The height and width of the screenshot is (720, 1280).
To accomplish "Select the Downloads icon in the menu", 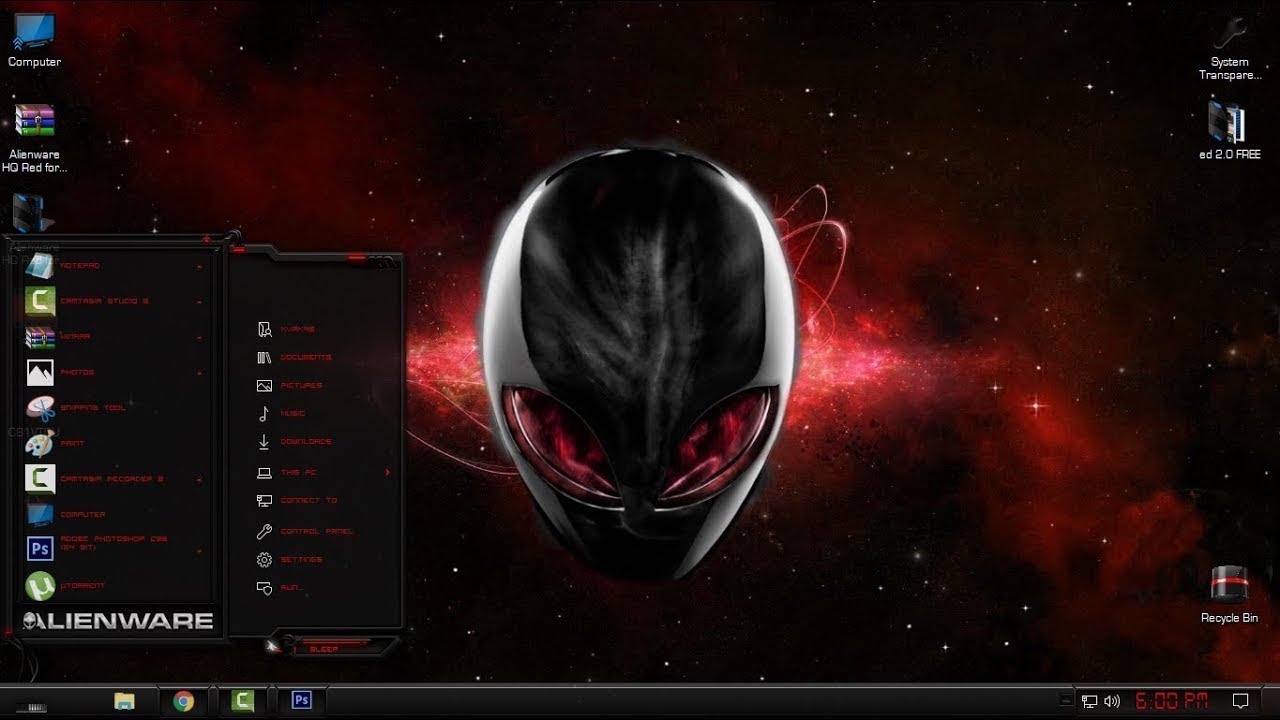I will [304, 441].
